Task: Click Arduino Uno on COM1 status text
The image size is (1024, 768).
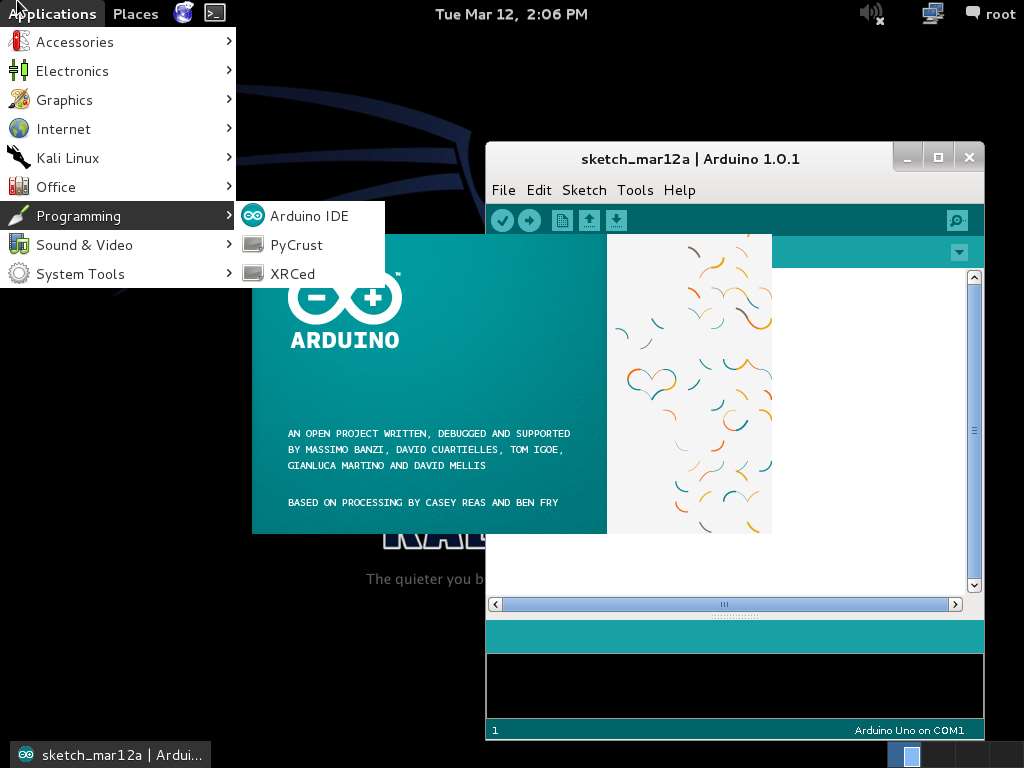Action: [x=908, y=730]
